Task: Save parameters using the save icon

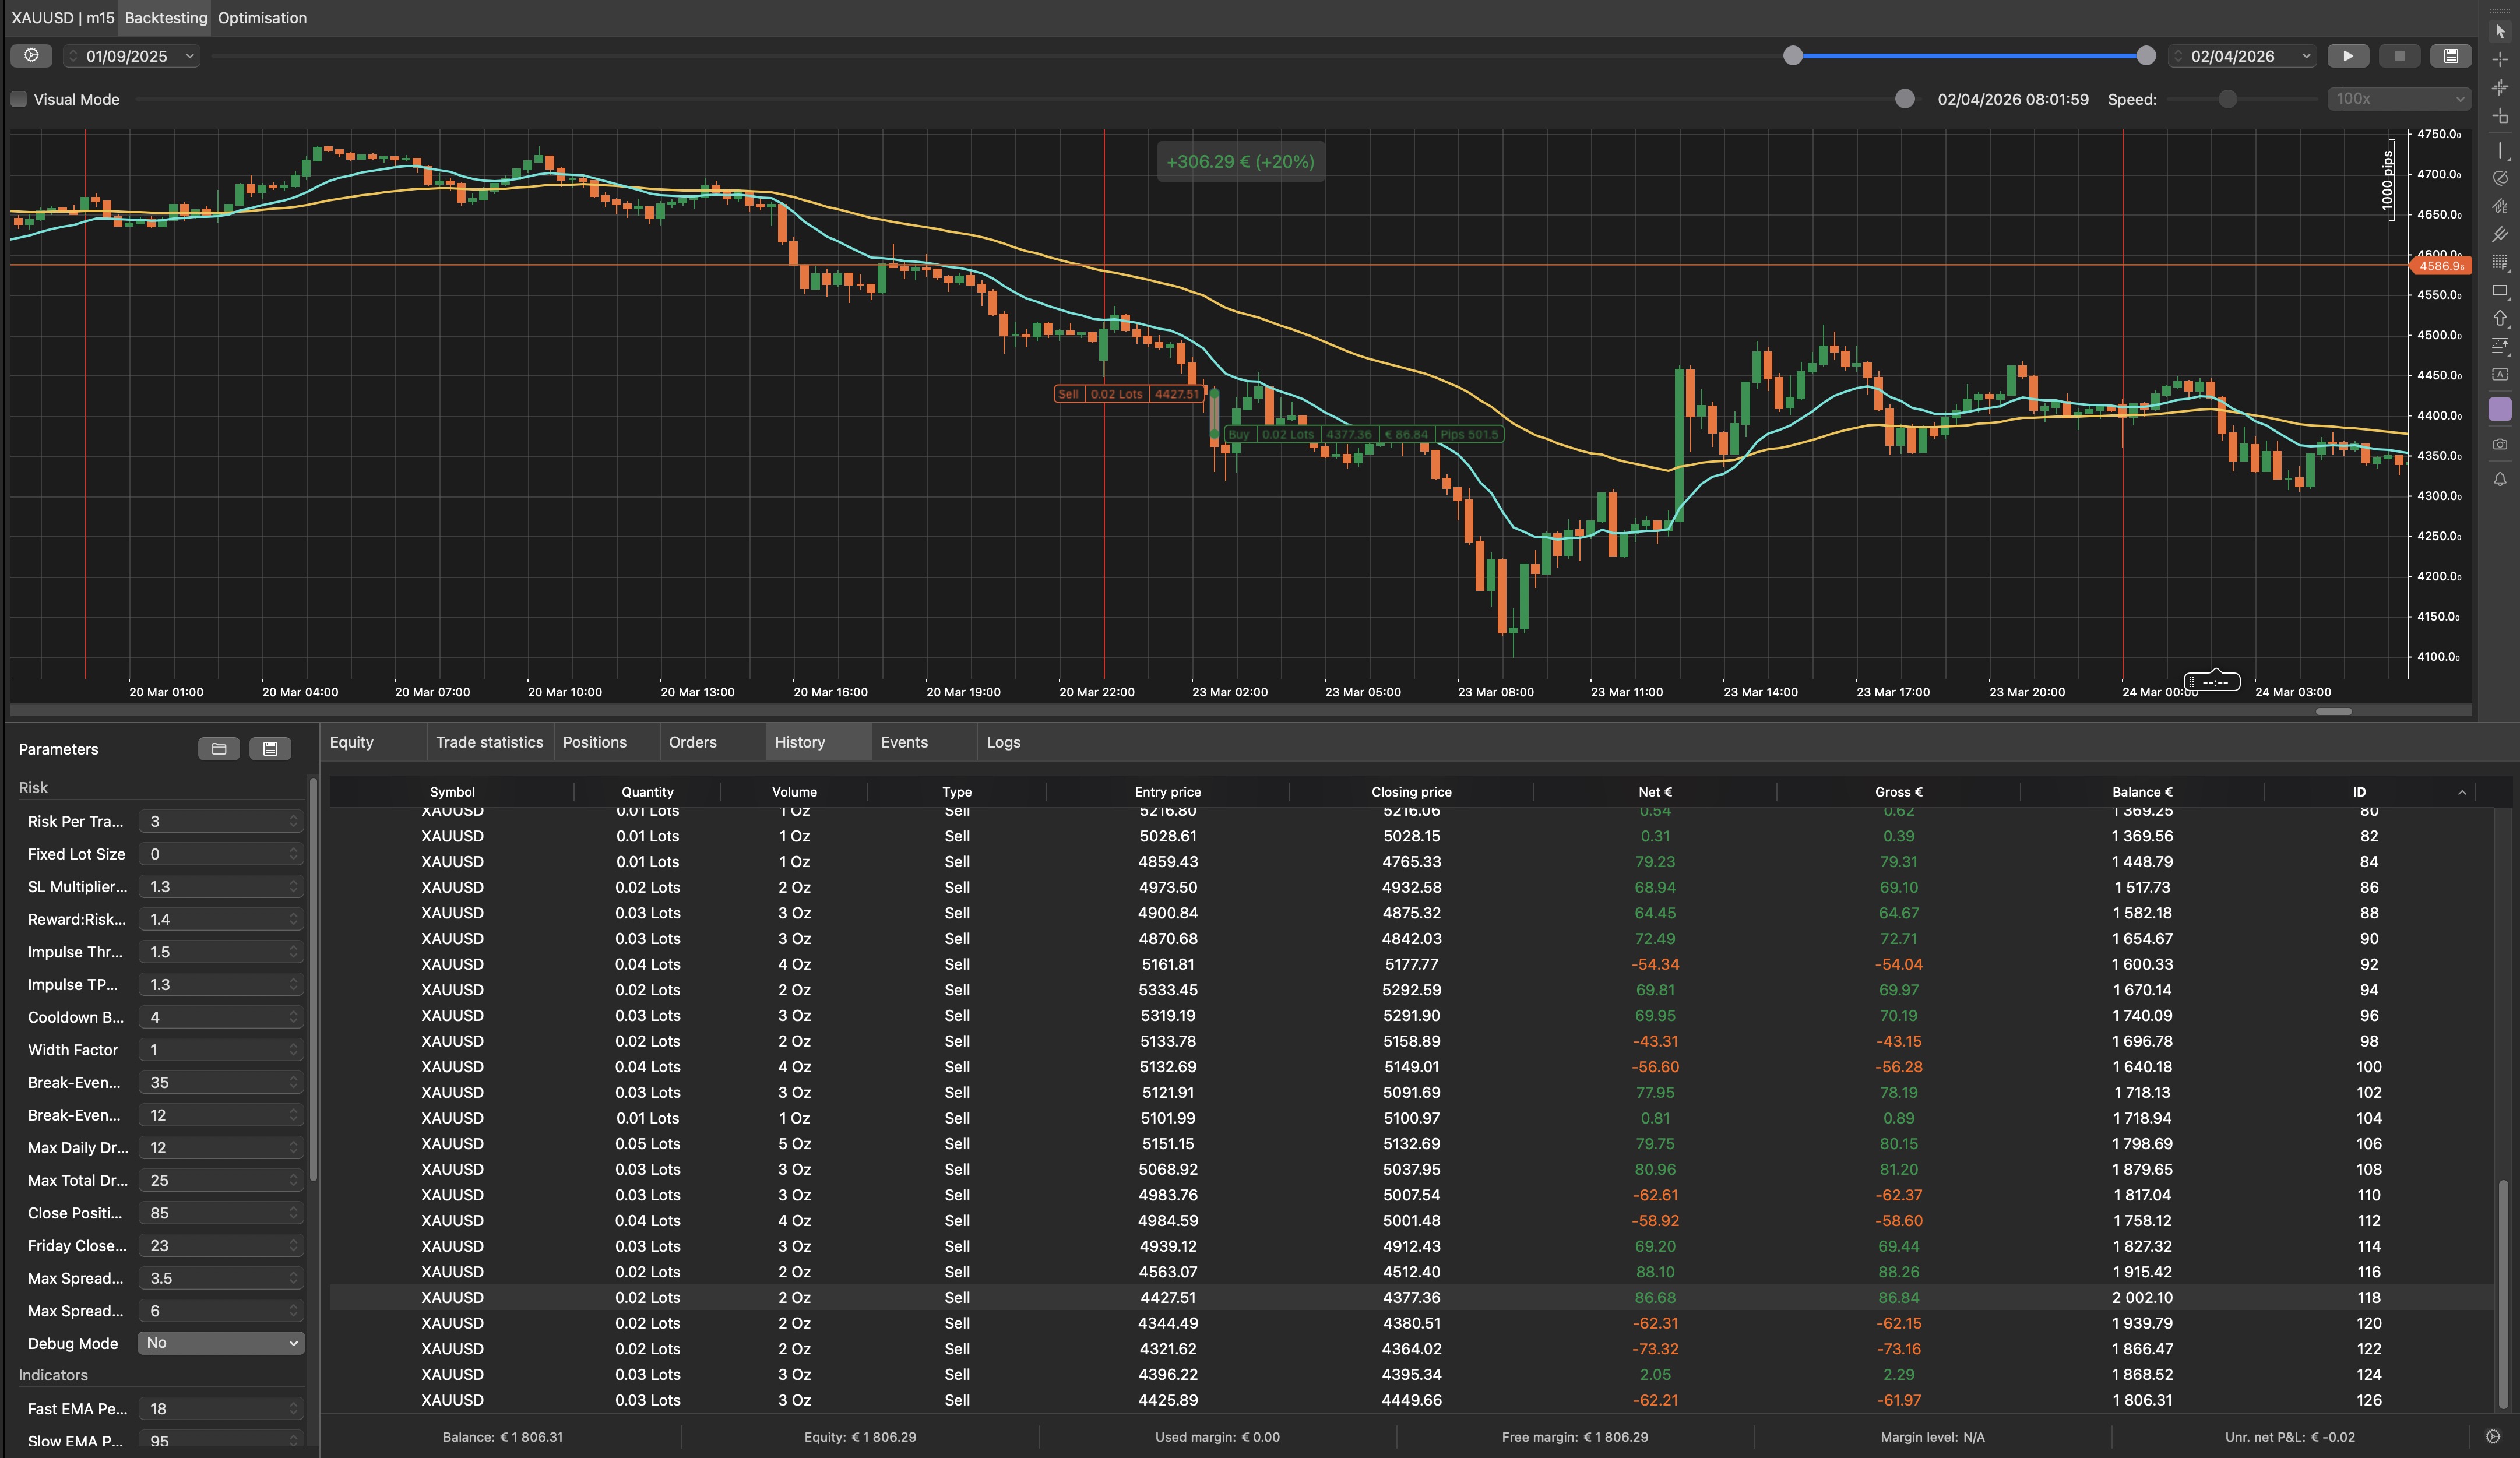Action: pyautogui.click(x=270, y=749)
